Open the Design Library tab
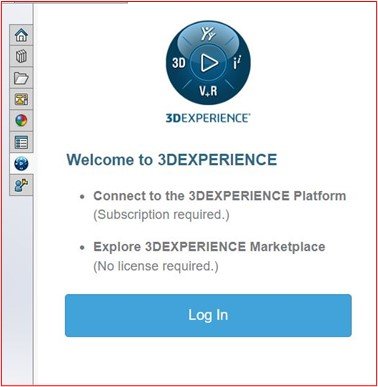This screenshot has height=387, width=378. coord(21,56)
